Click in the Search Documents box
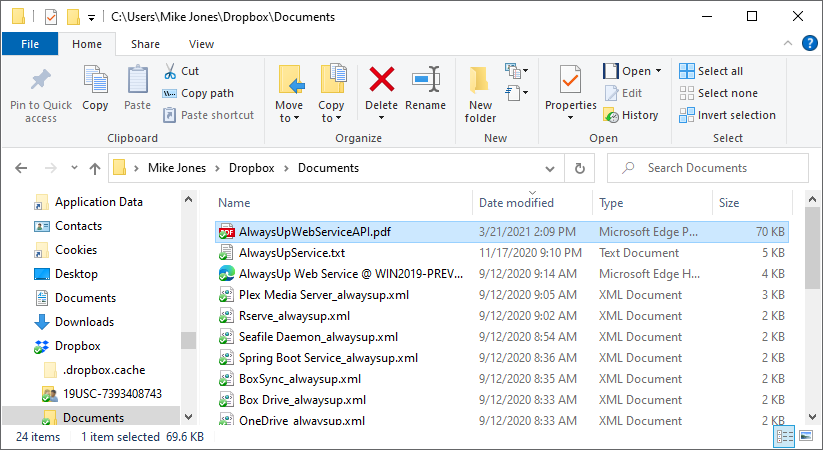The width and height of the screenshot is (823, 450). tap(708, 168)
